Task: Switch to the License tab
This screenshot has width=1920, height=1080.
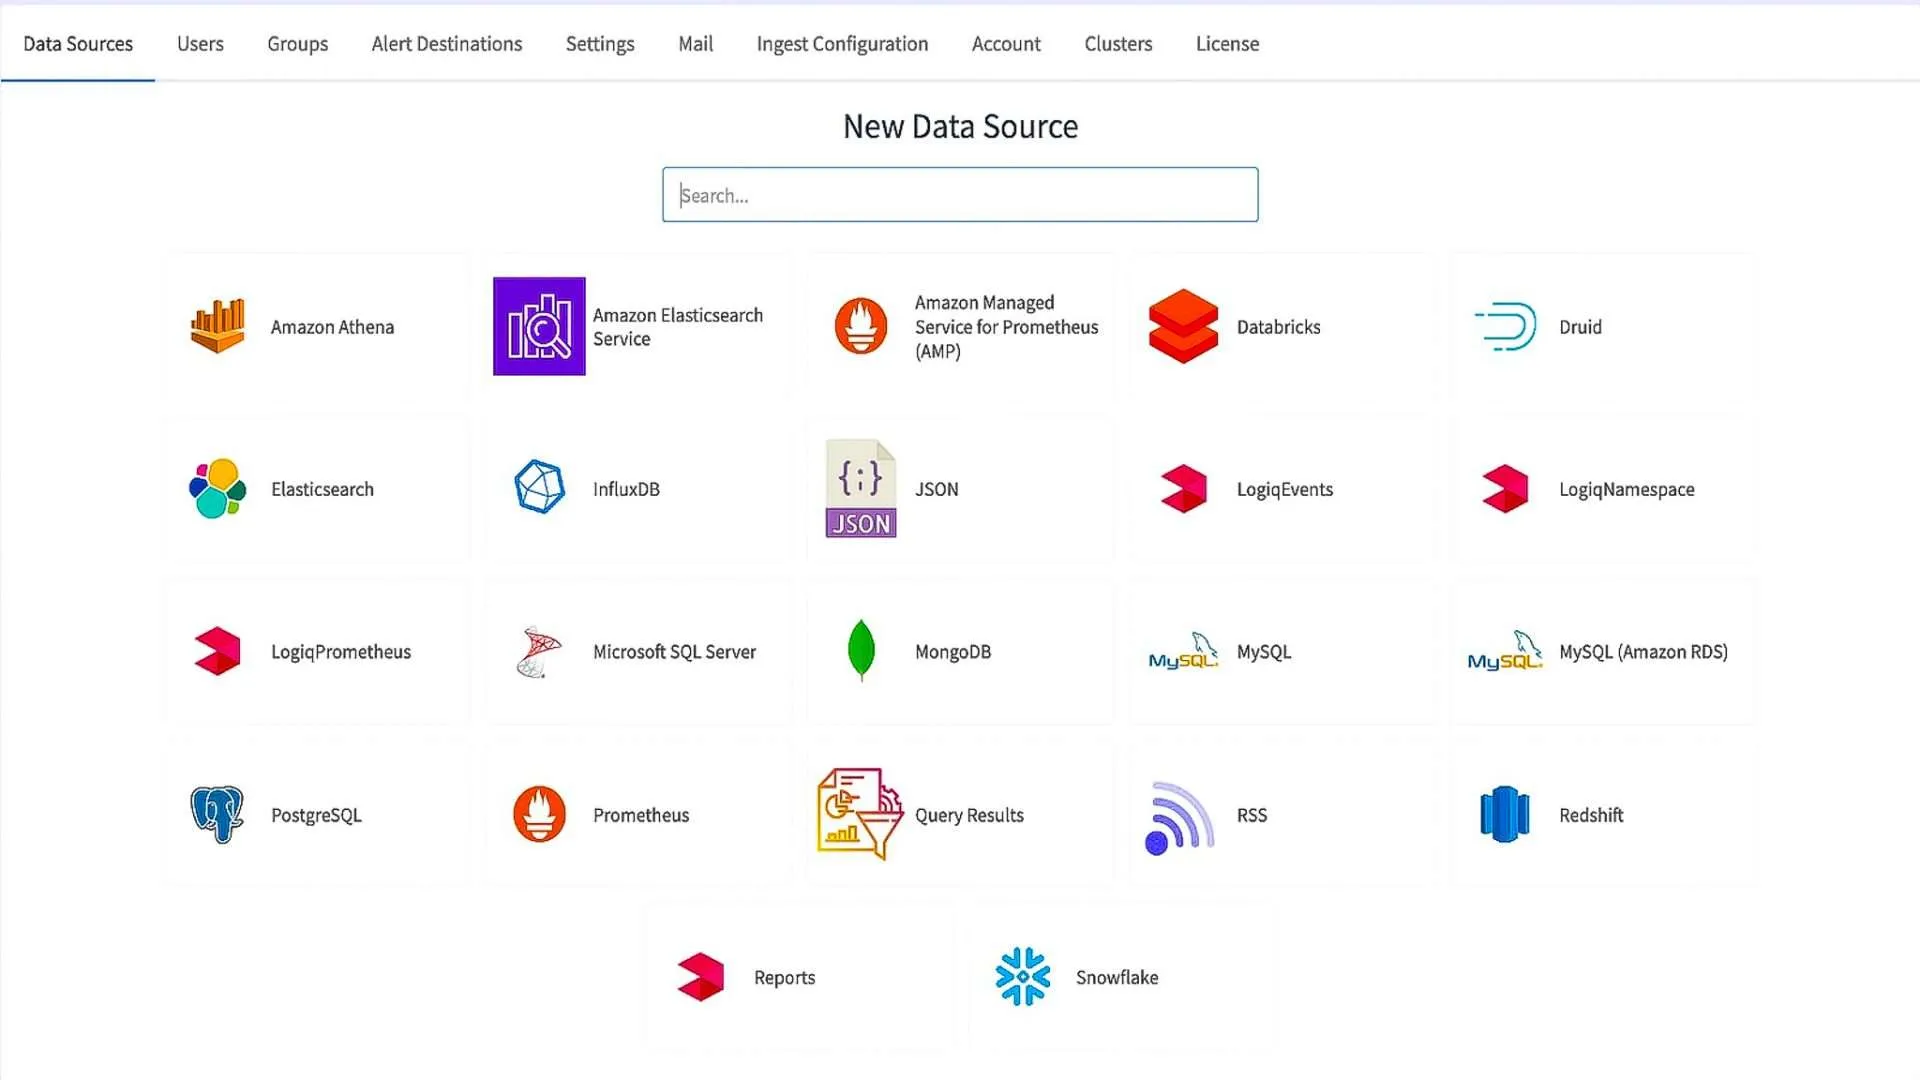Action: tap(1227, 44)
